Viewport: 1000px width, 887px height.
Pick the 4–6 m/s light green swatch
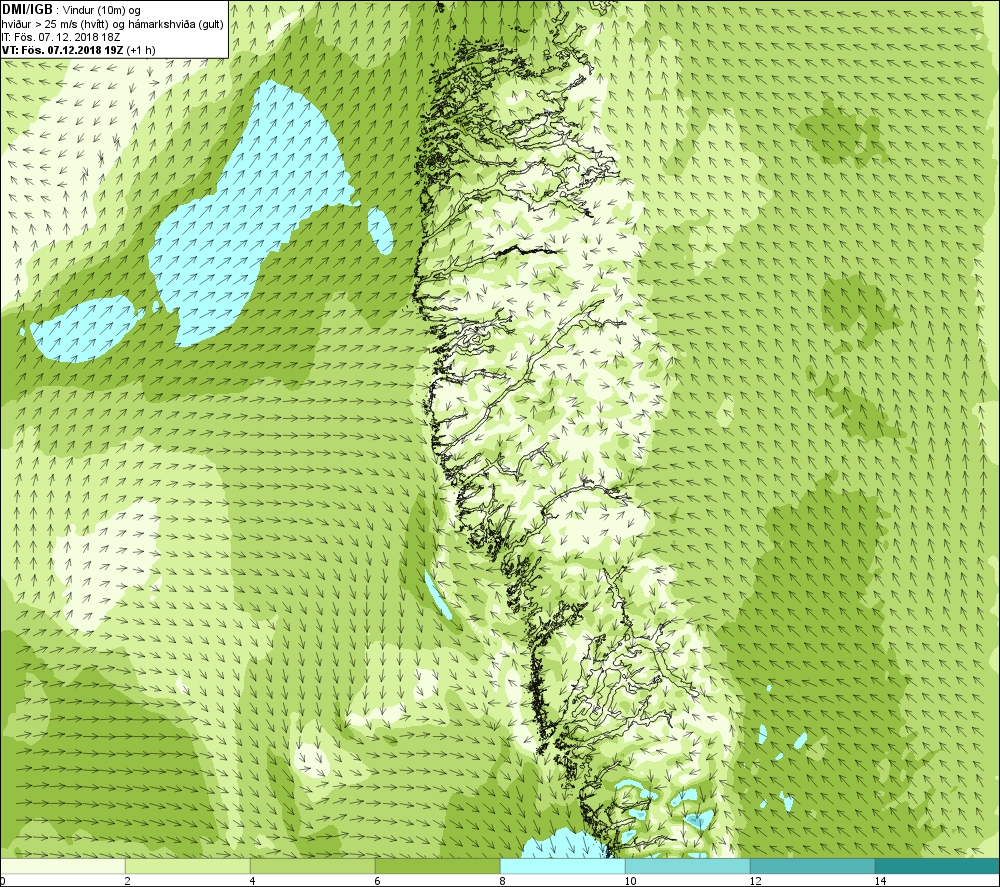pyautogui.click(x=312, y=866)
